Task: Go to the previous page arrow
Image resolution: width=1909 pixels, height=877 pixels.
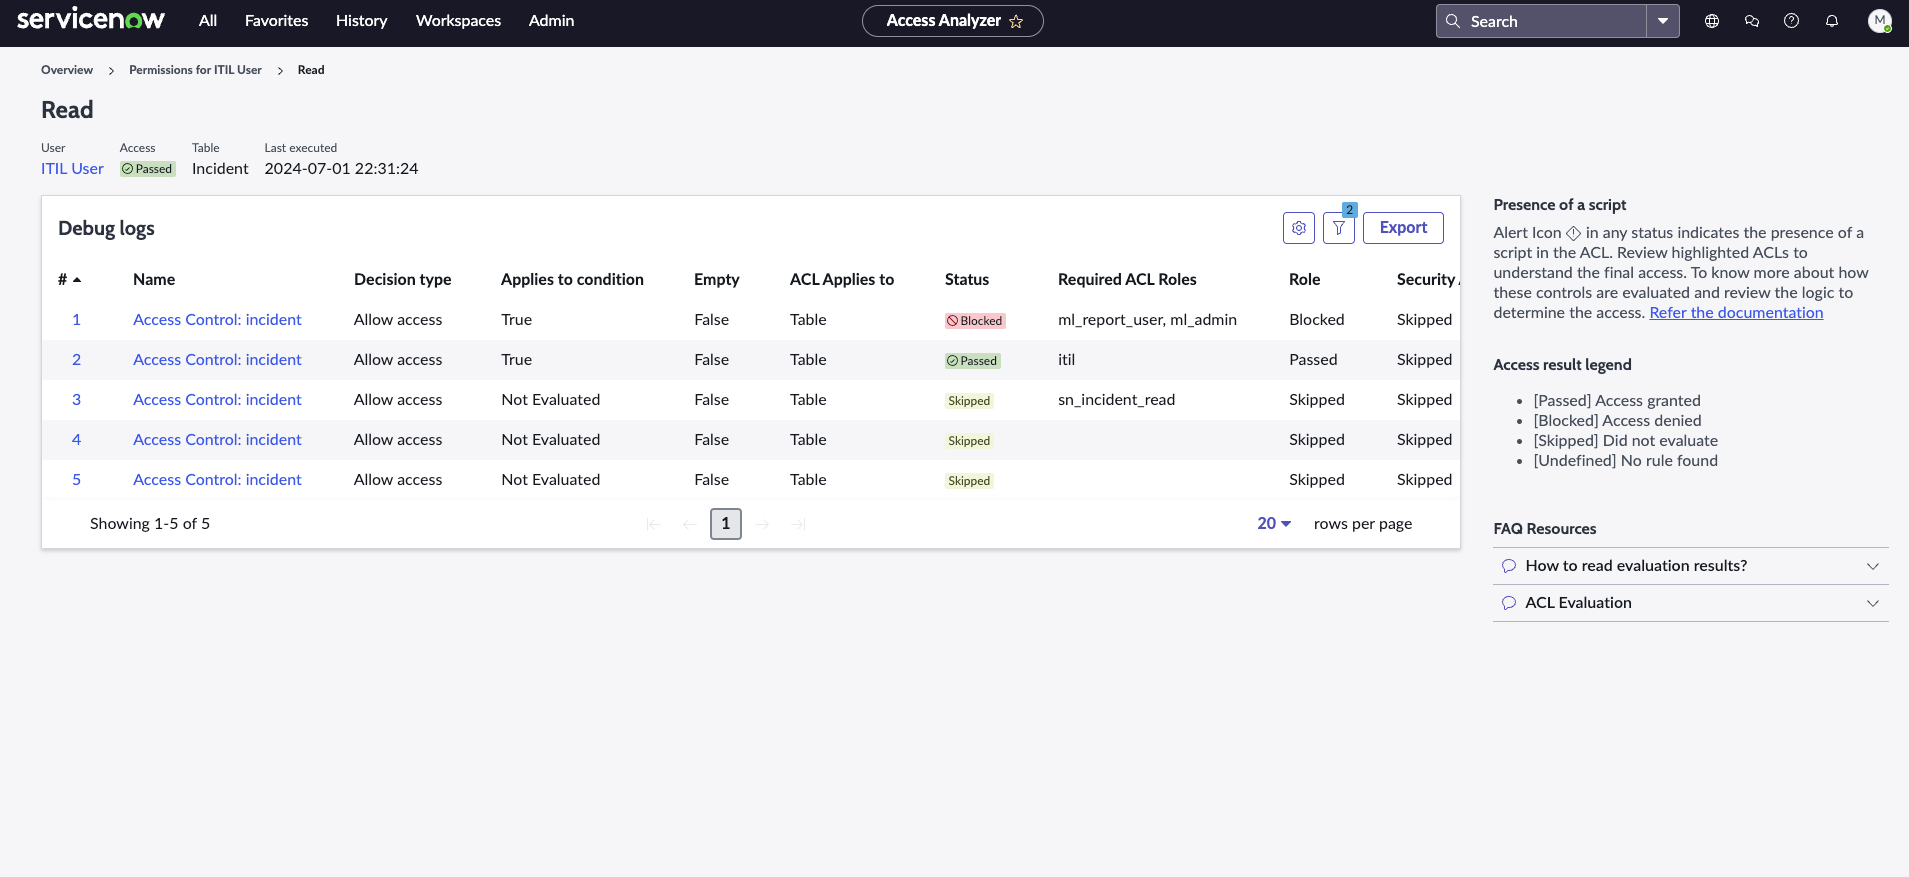Action: pos(689,524)
